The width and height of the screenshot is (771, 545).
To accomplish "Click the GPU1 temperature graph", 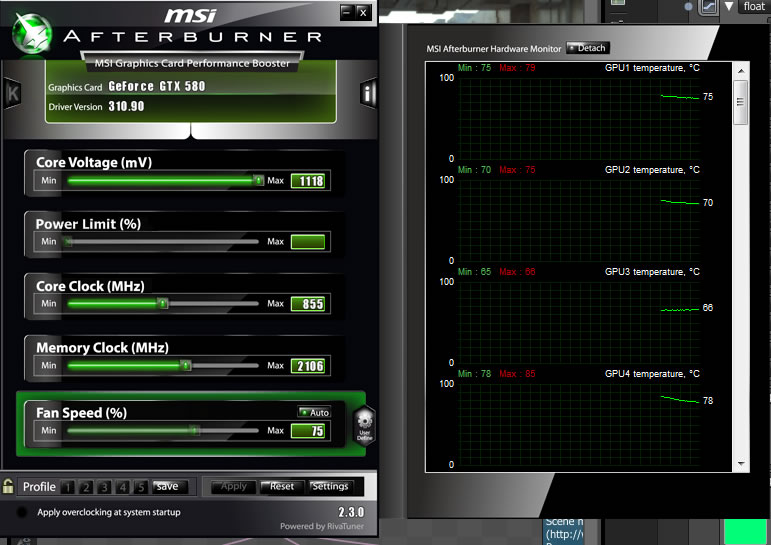I will tap(579, 118).
